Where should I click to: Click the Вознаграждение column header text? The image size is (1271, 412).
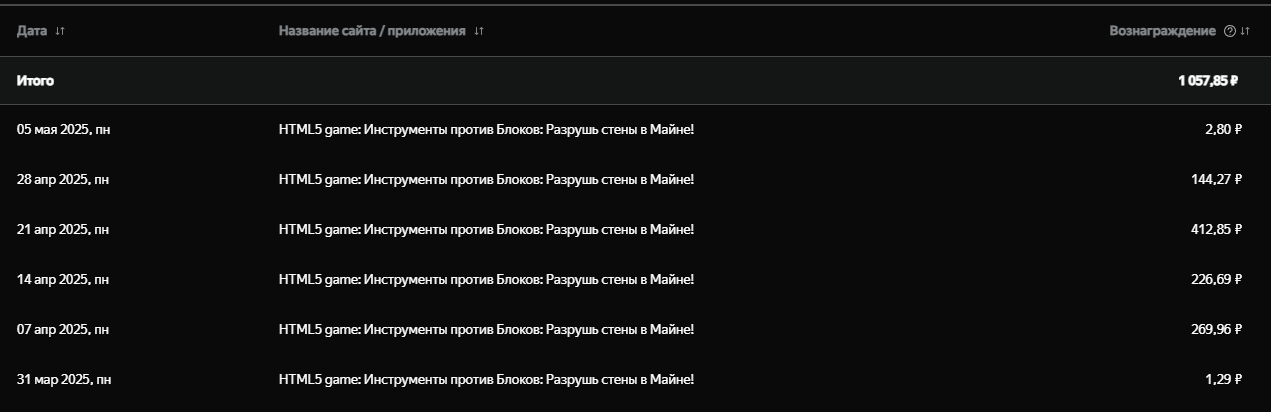tap(1162, 31)
